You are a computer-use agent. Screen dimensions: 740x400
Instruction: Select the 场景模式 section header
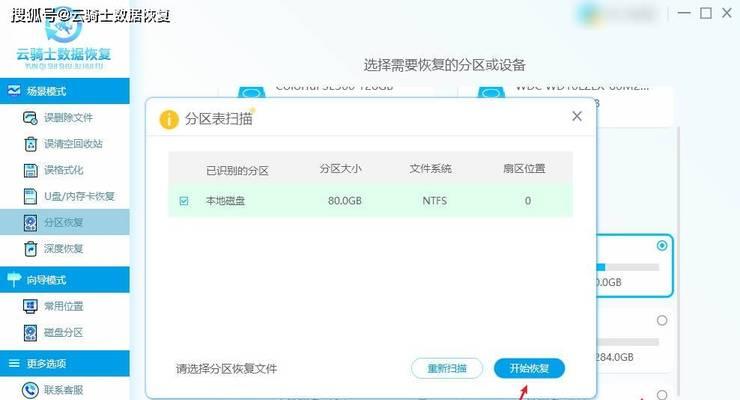coord(65,91)
